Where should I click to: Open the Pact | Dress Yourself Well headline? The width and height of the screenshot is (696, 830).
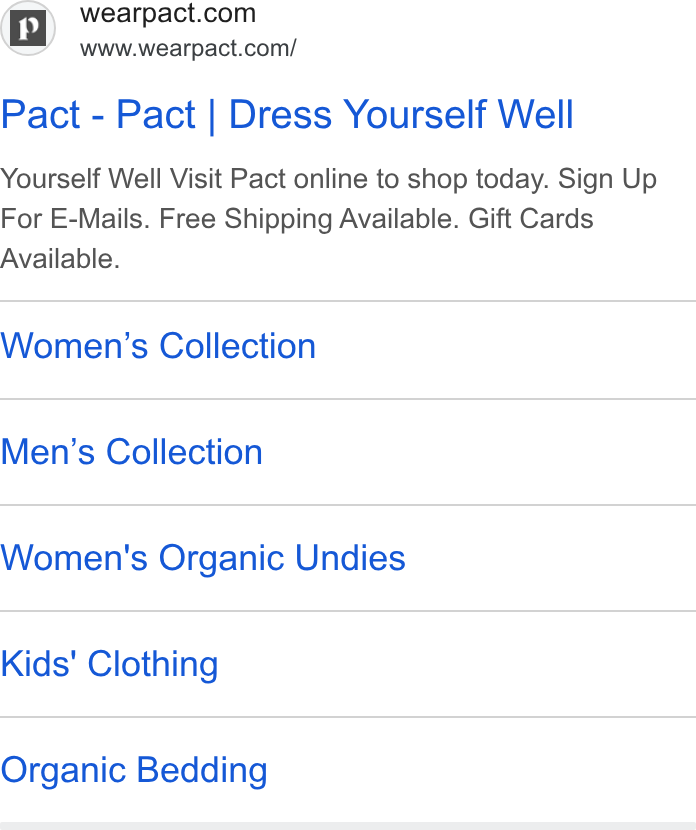(287, 114)
